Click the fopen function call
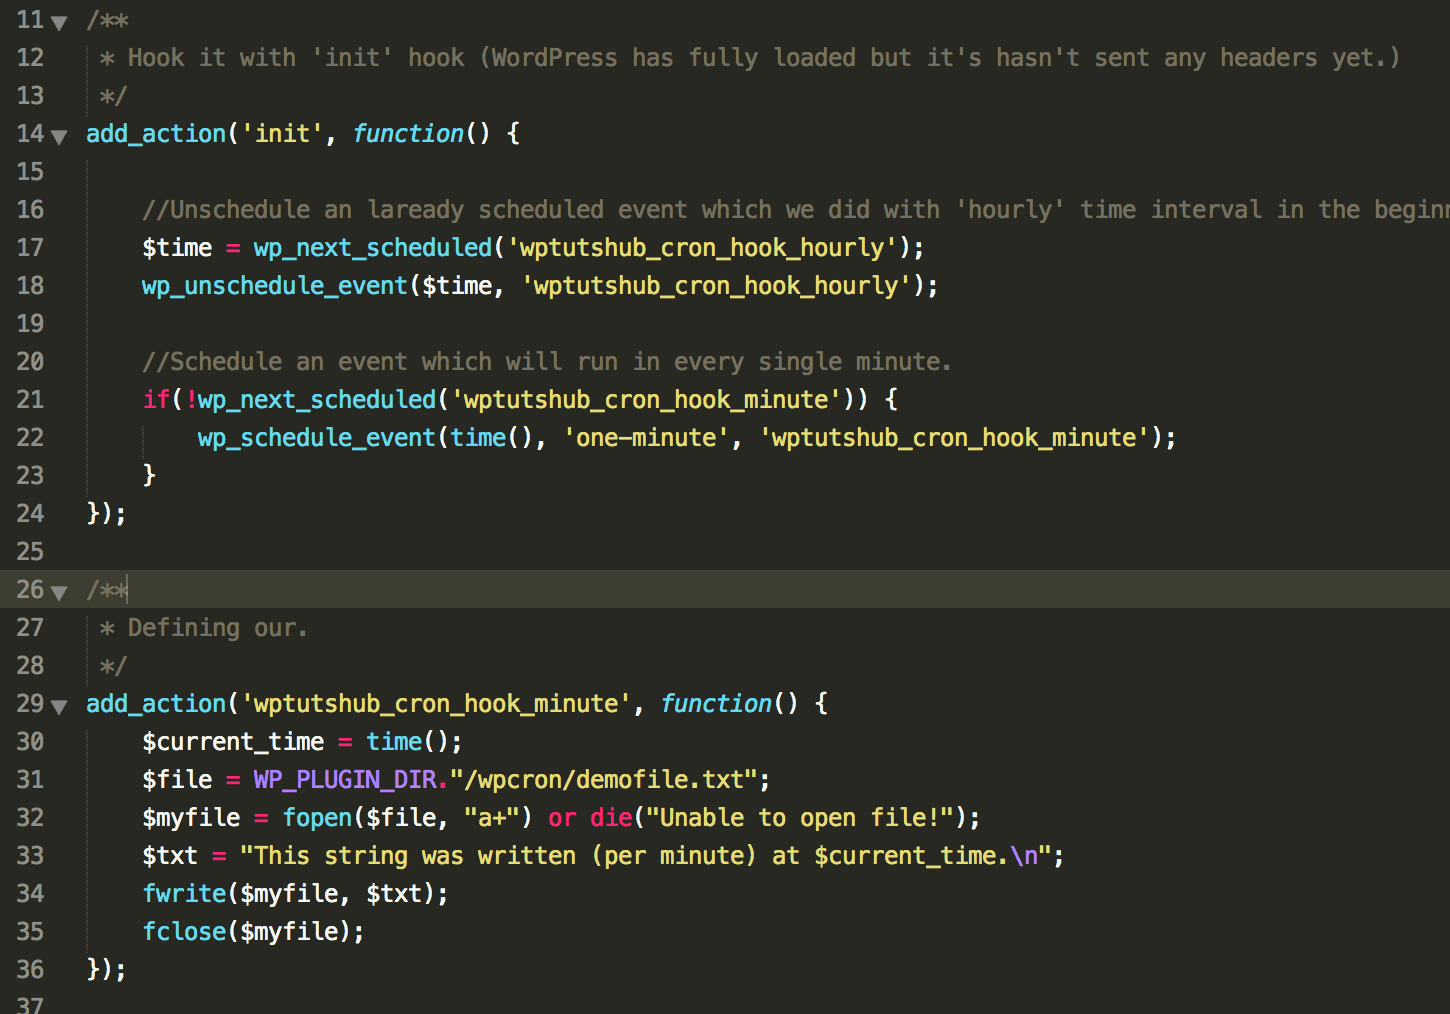This screenshot has height=1014, width=1450. click(317, 818)
